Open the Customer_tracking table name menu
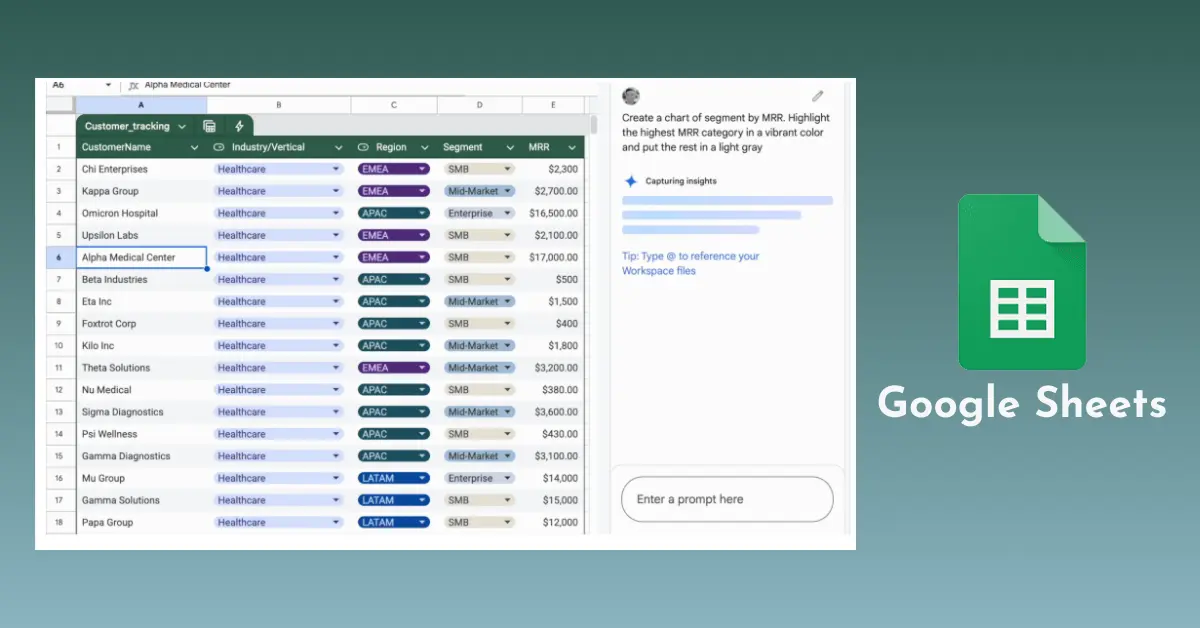 click(x=181, y=126)
